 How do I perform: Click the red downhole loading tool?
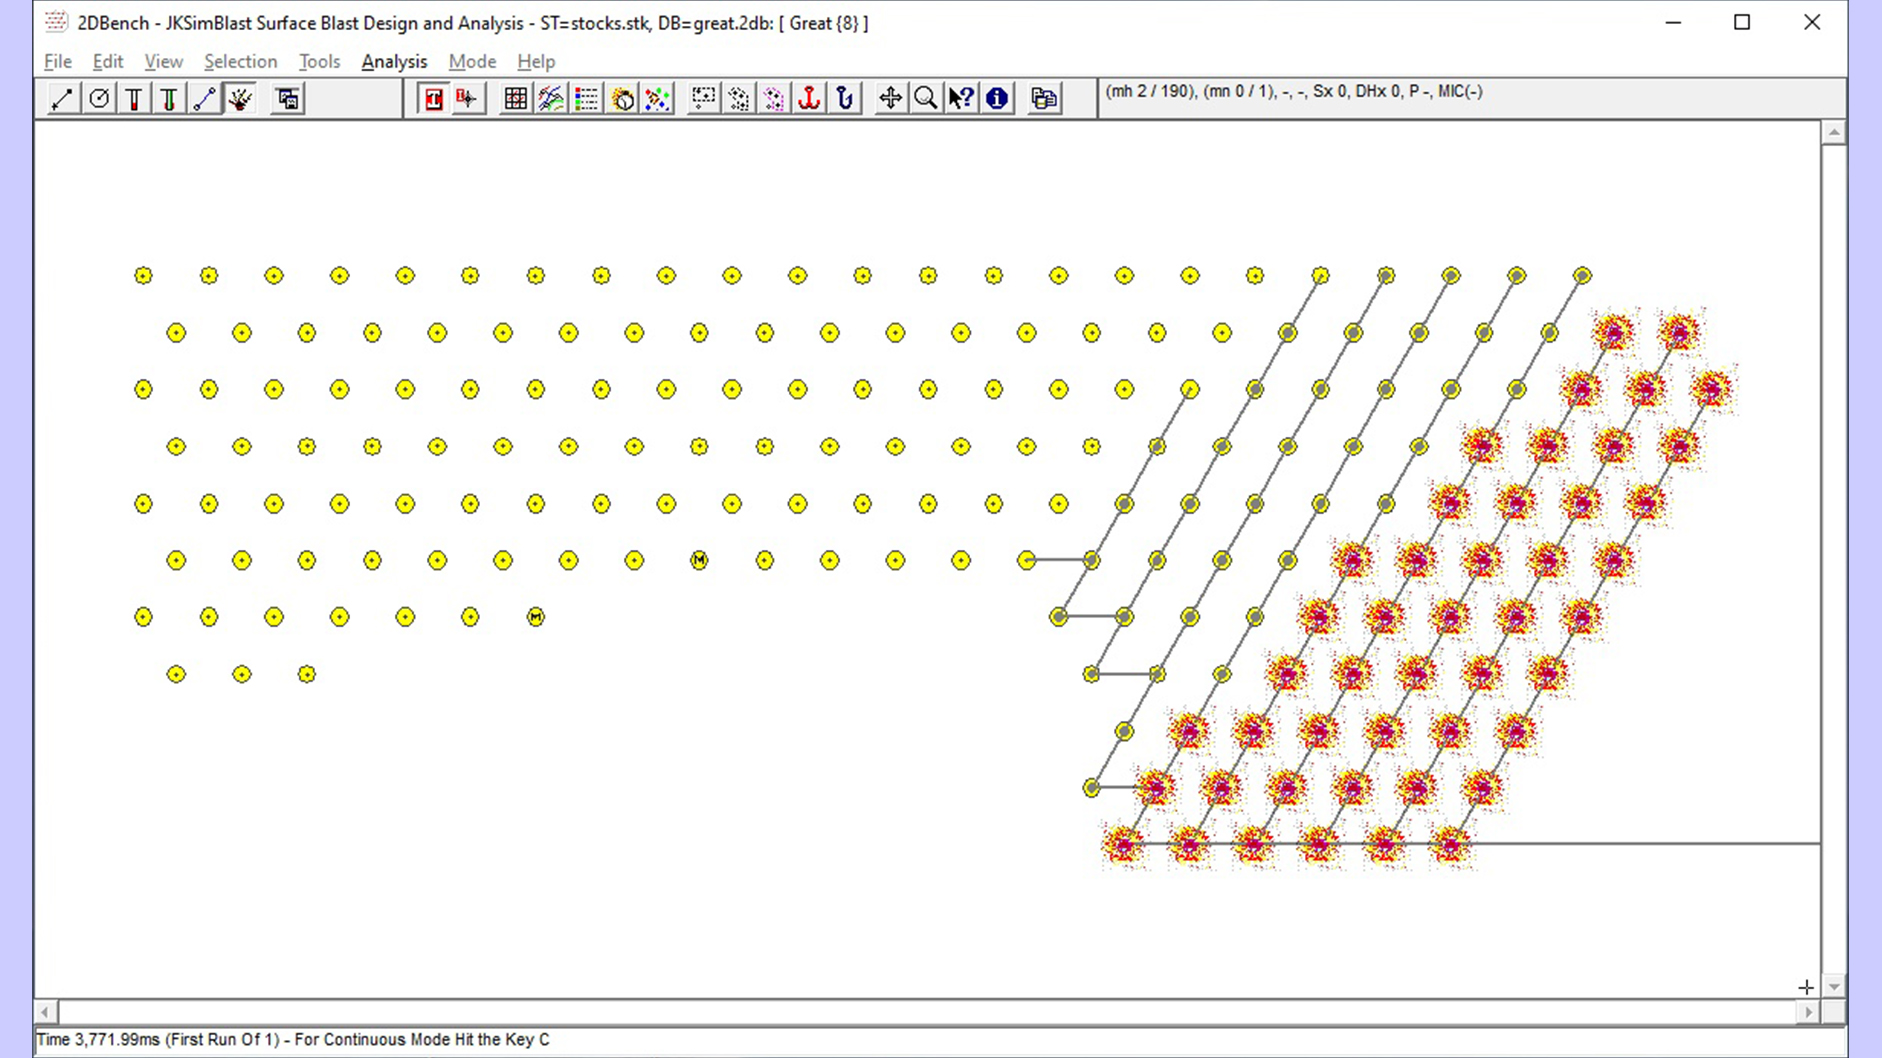pos(134,99)
